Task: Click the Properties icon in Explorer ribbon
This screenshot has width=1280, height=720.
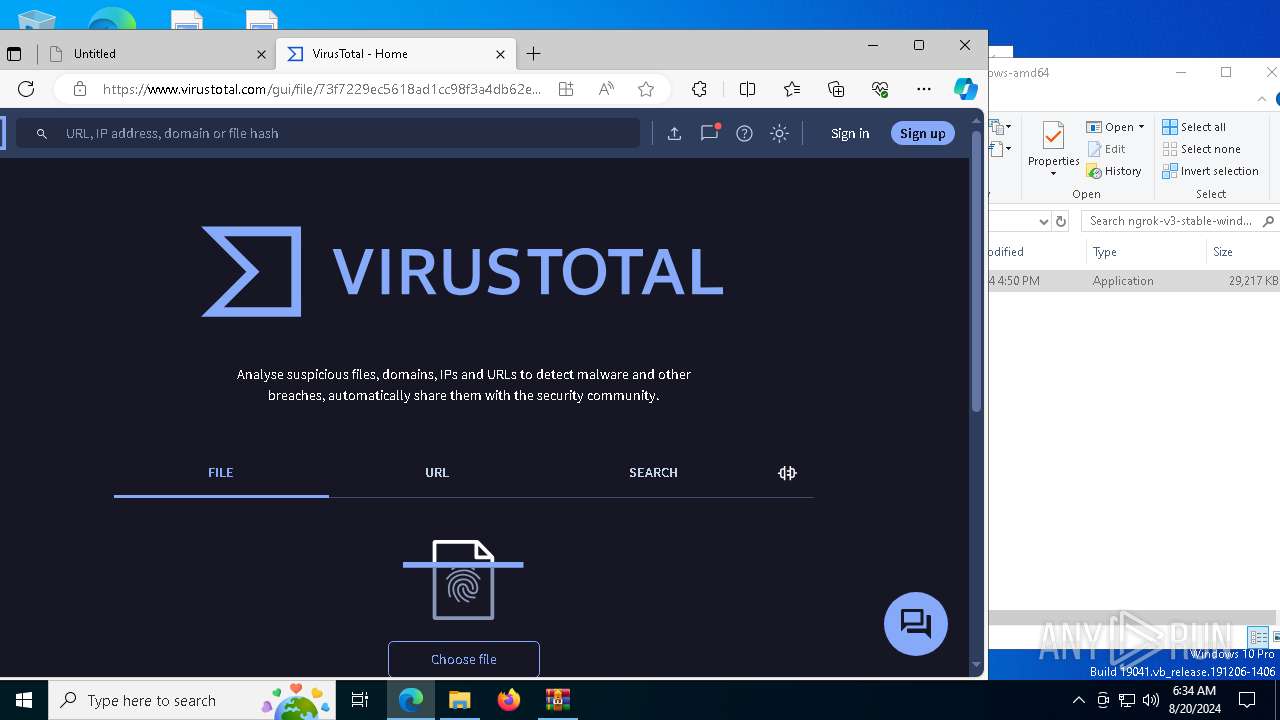Action: point(1053,138)
